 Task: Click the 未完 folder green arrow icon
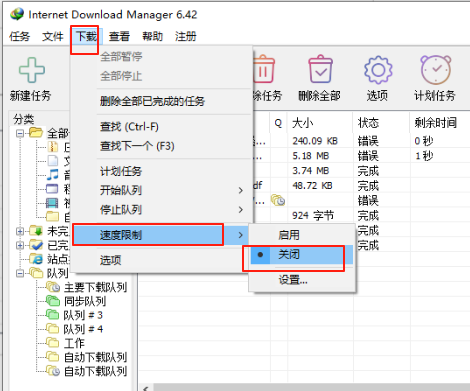click(36, 230)
